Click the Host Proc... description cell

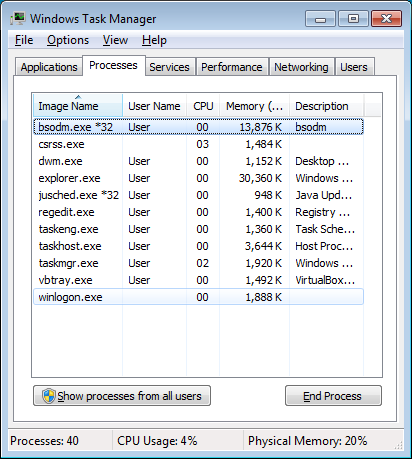324,246
